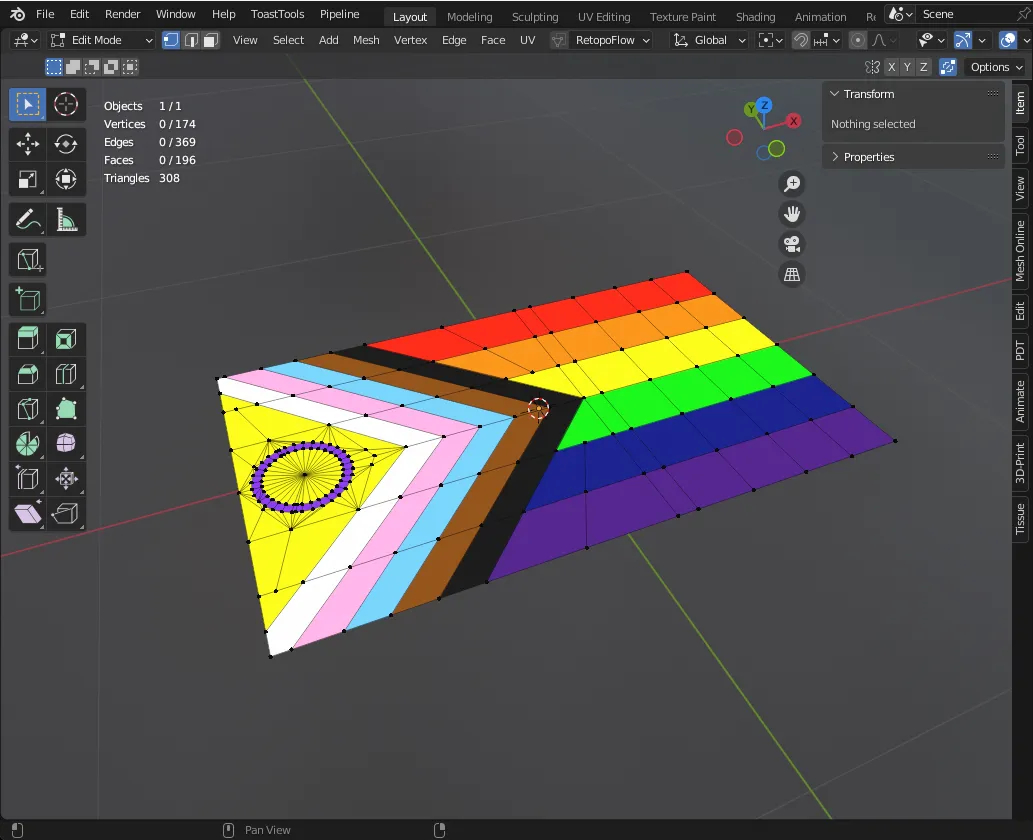
Task: Select the Move tool
Action: point(28,144)
